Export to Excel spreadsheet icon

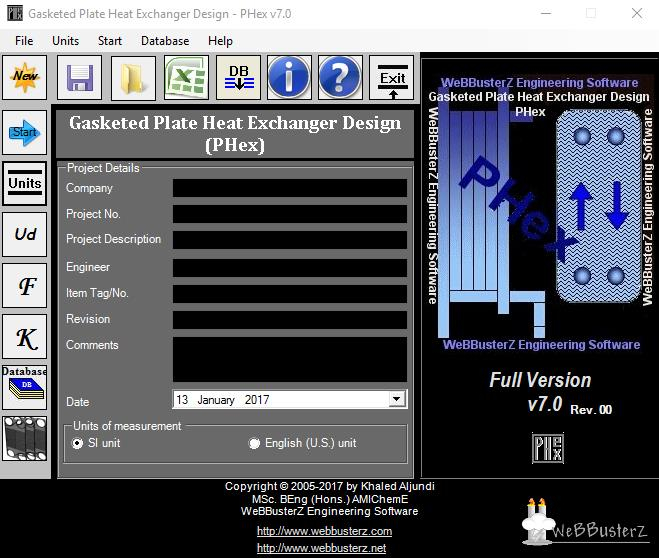tap(186, 77)
